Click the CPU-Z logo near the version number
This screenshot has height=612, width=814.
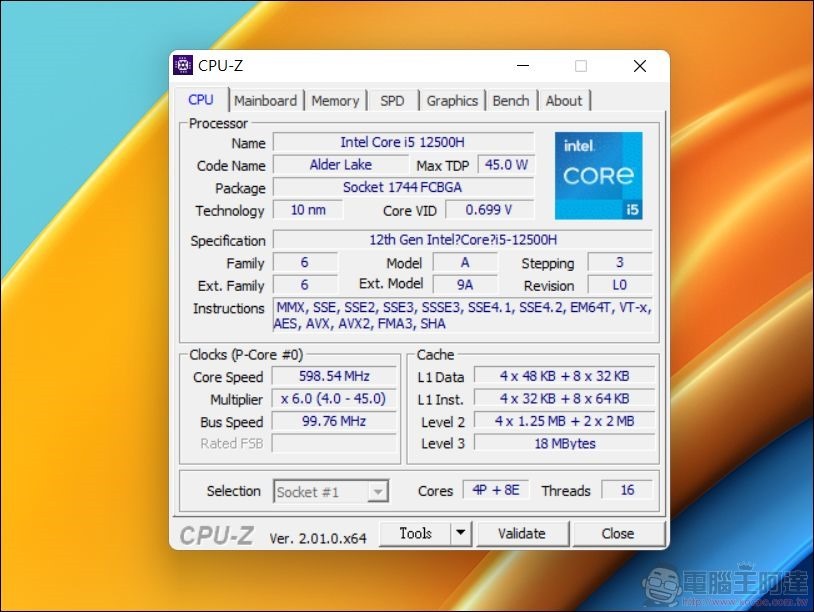(215, 534)
